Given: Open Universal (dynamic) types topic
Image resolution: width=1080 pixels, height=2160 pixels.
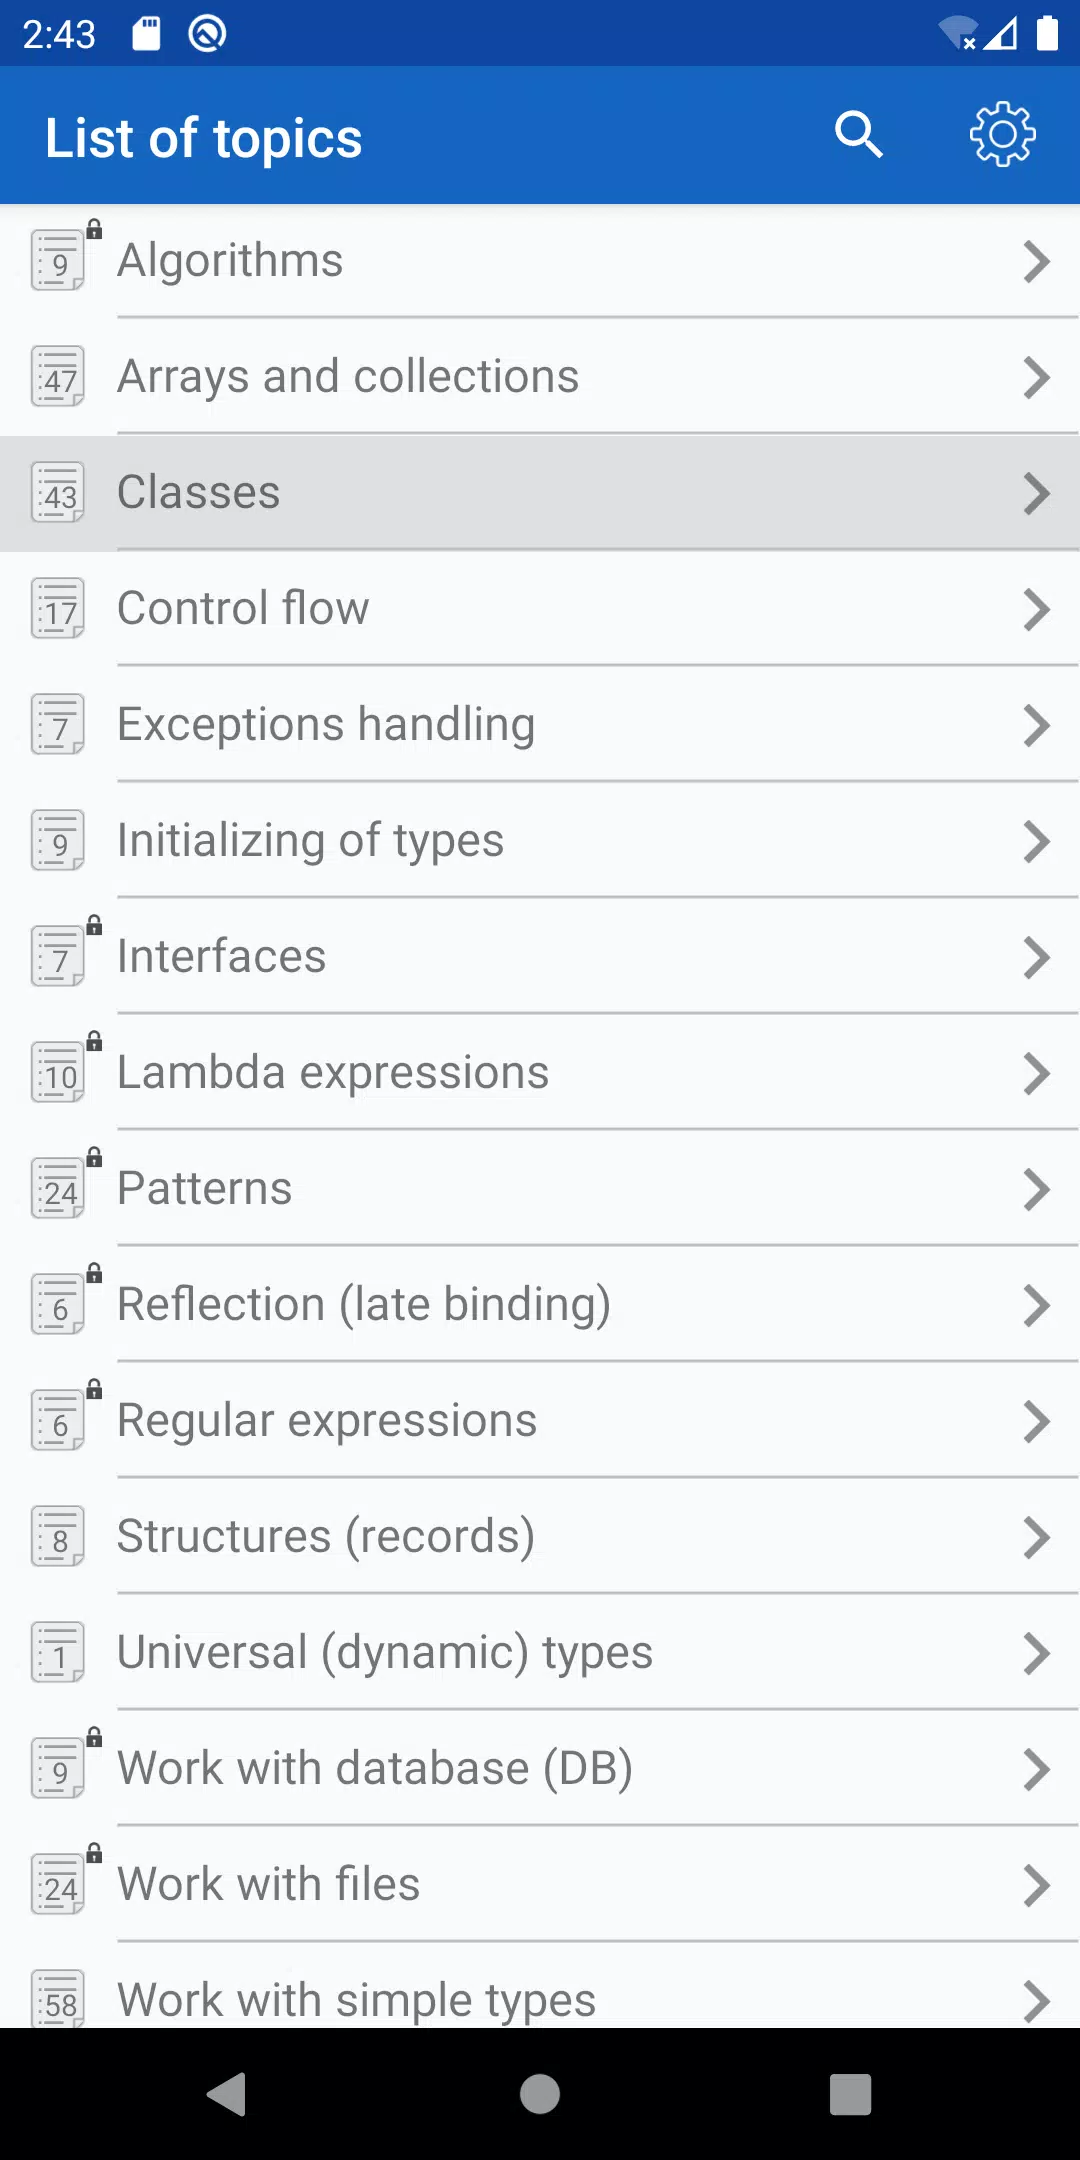Looking at the screenshot, I should tap(540, 1652).
